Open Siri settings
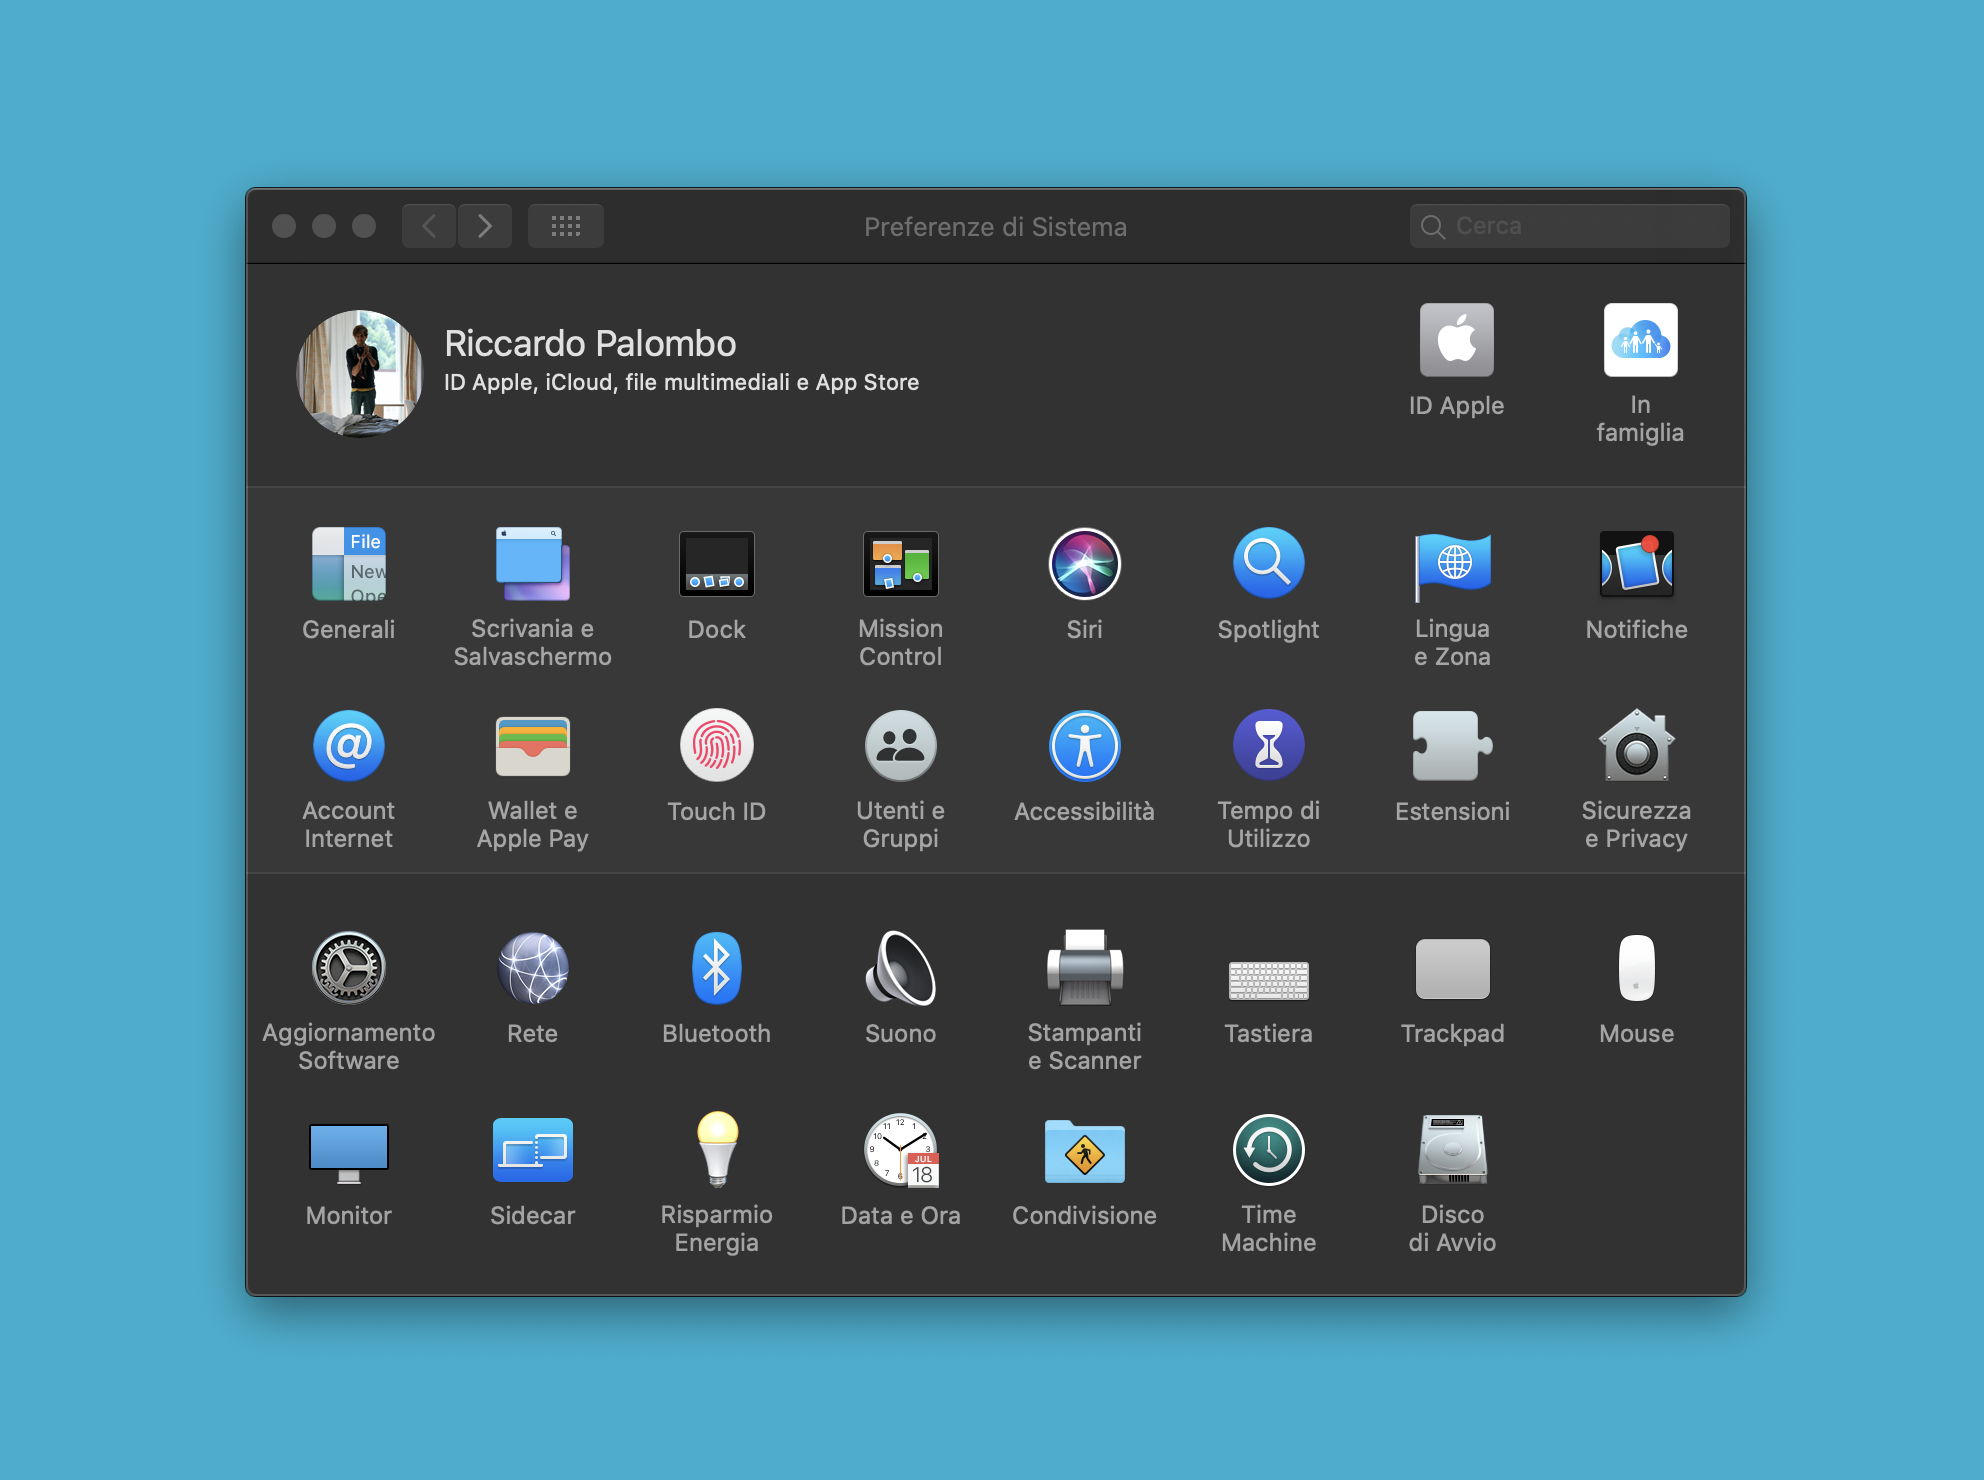Viewport: 1984px width, 1480px height. click(x=1084, y=563)
